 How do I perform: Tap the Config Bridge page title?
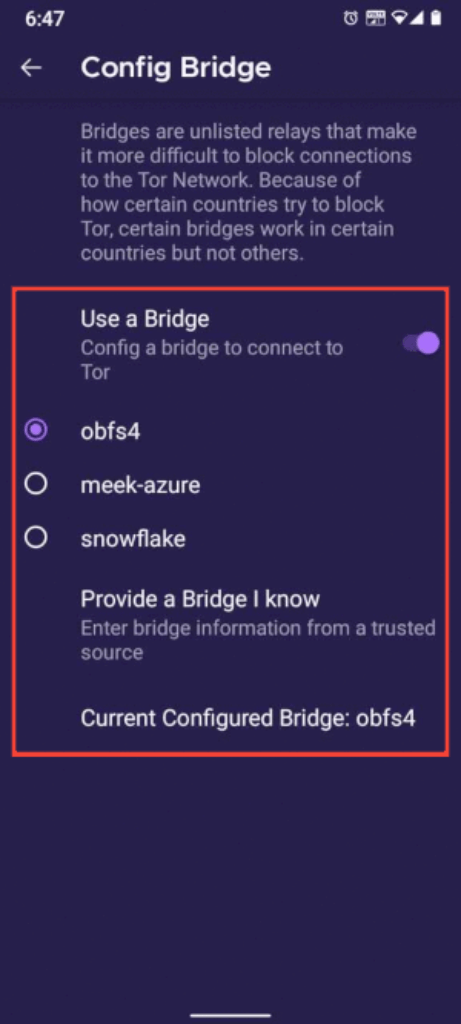[176, 67]
